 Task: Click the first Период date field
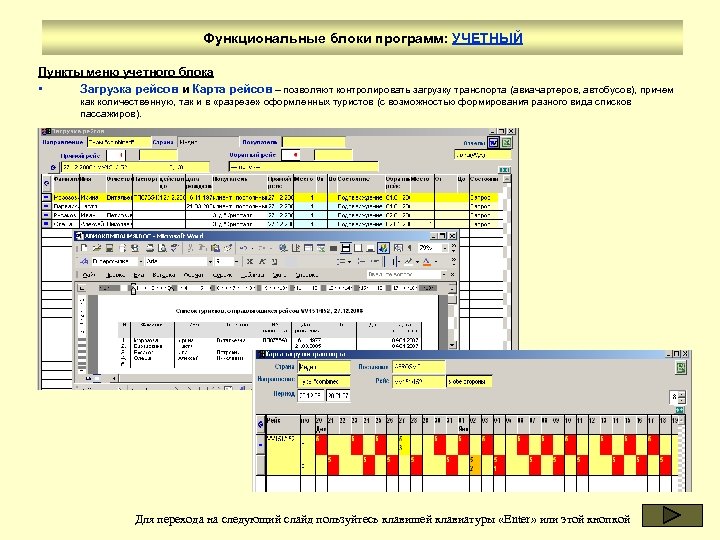[x=310, y=395]
